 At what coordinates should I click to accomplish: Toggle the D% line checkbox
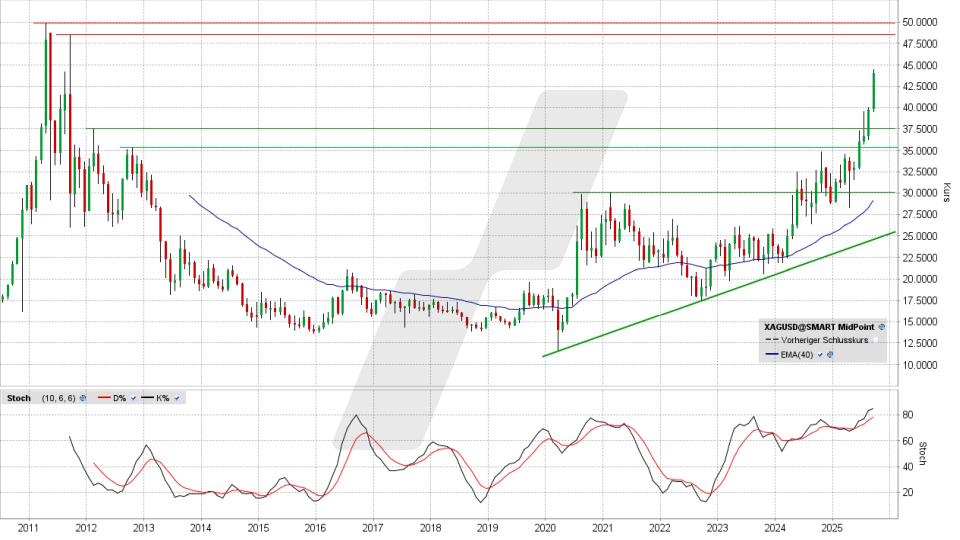pos(133,398)
